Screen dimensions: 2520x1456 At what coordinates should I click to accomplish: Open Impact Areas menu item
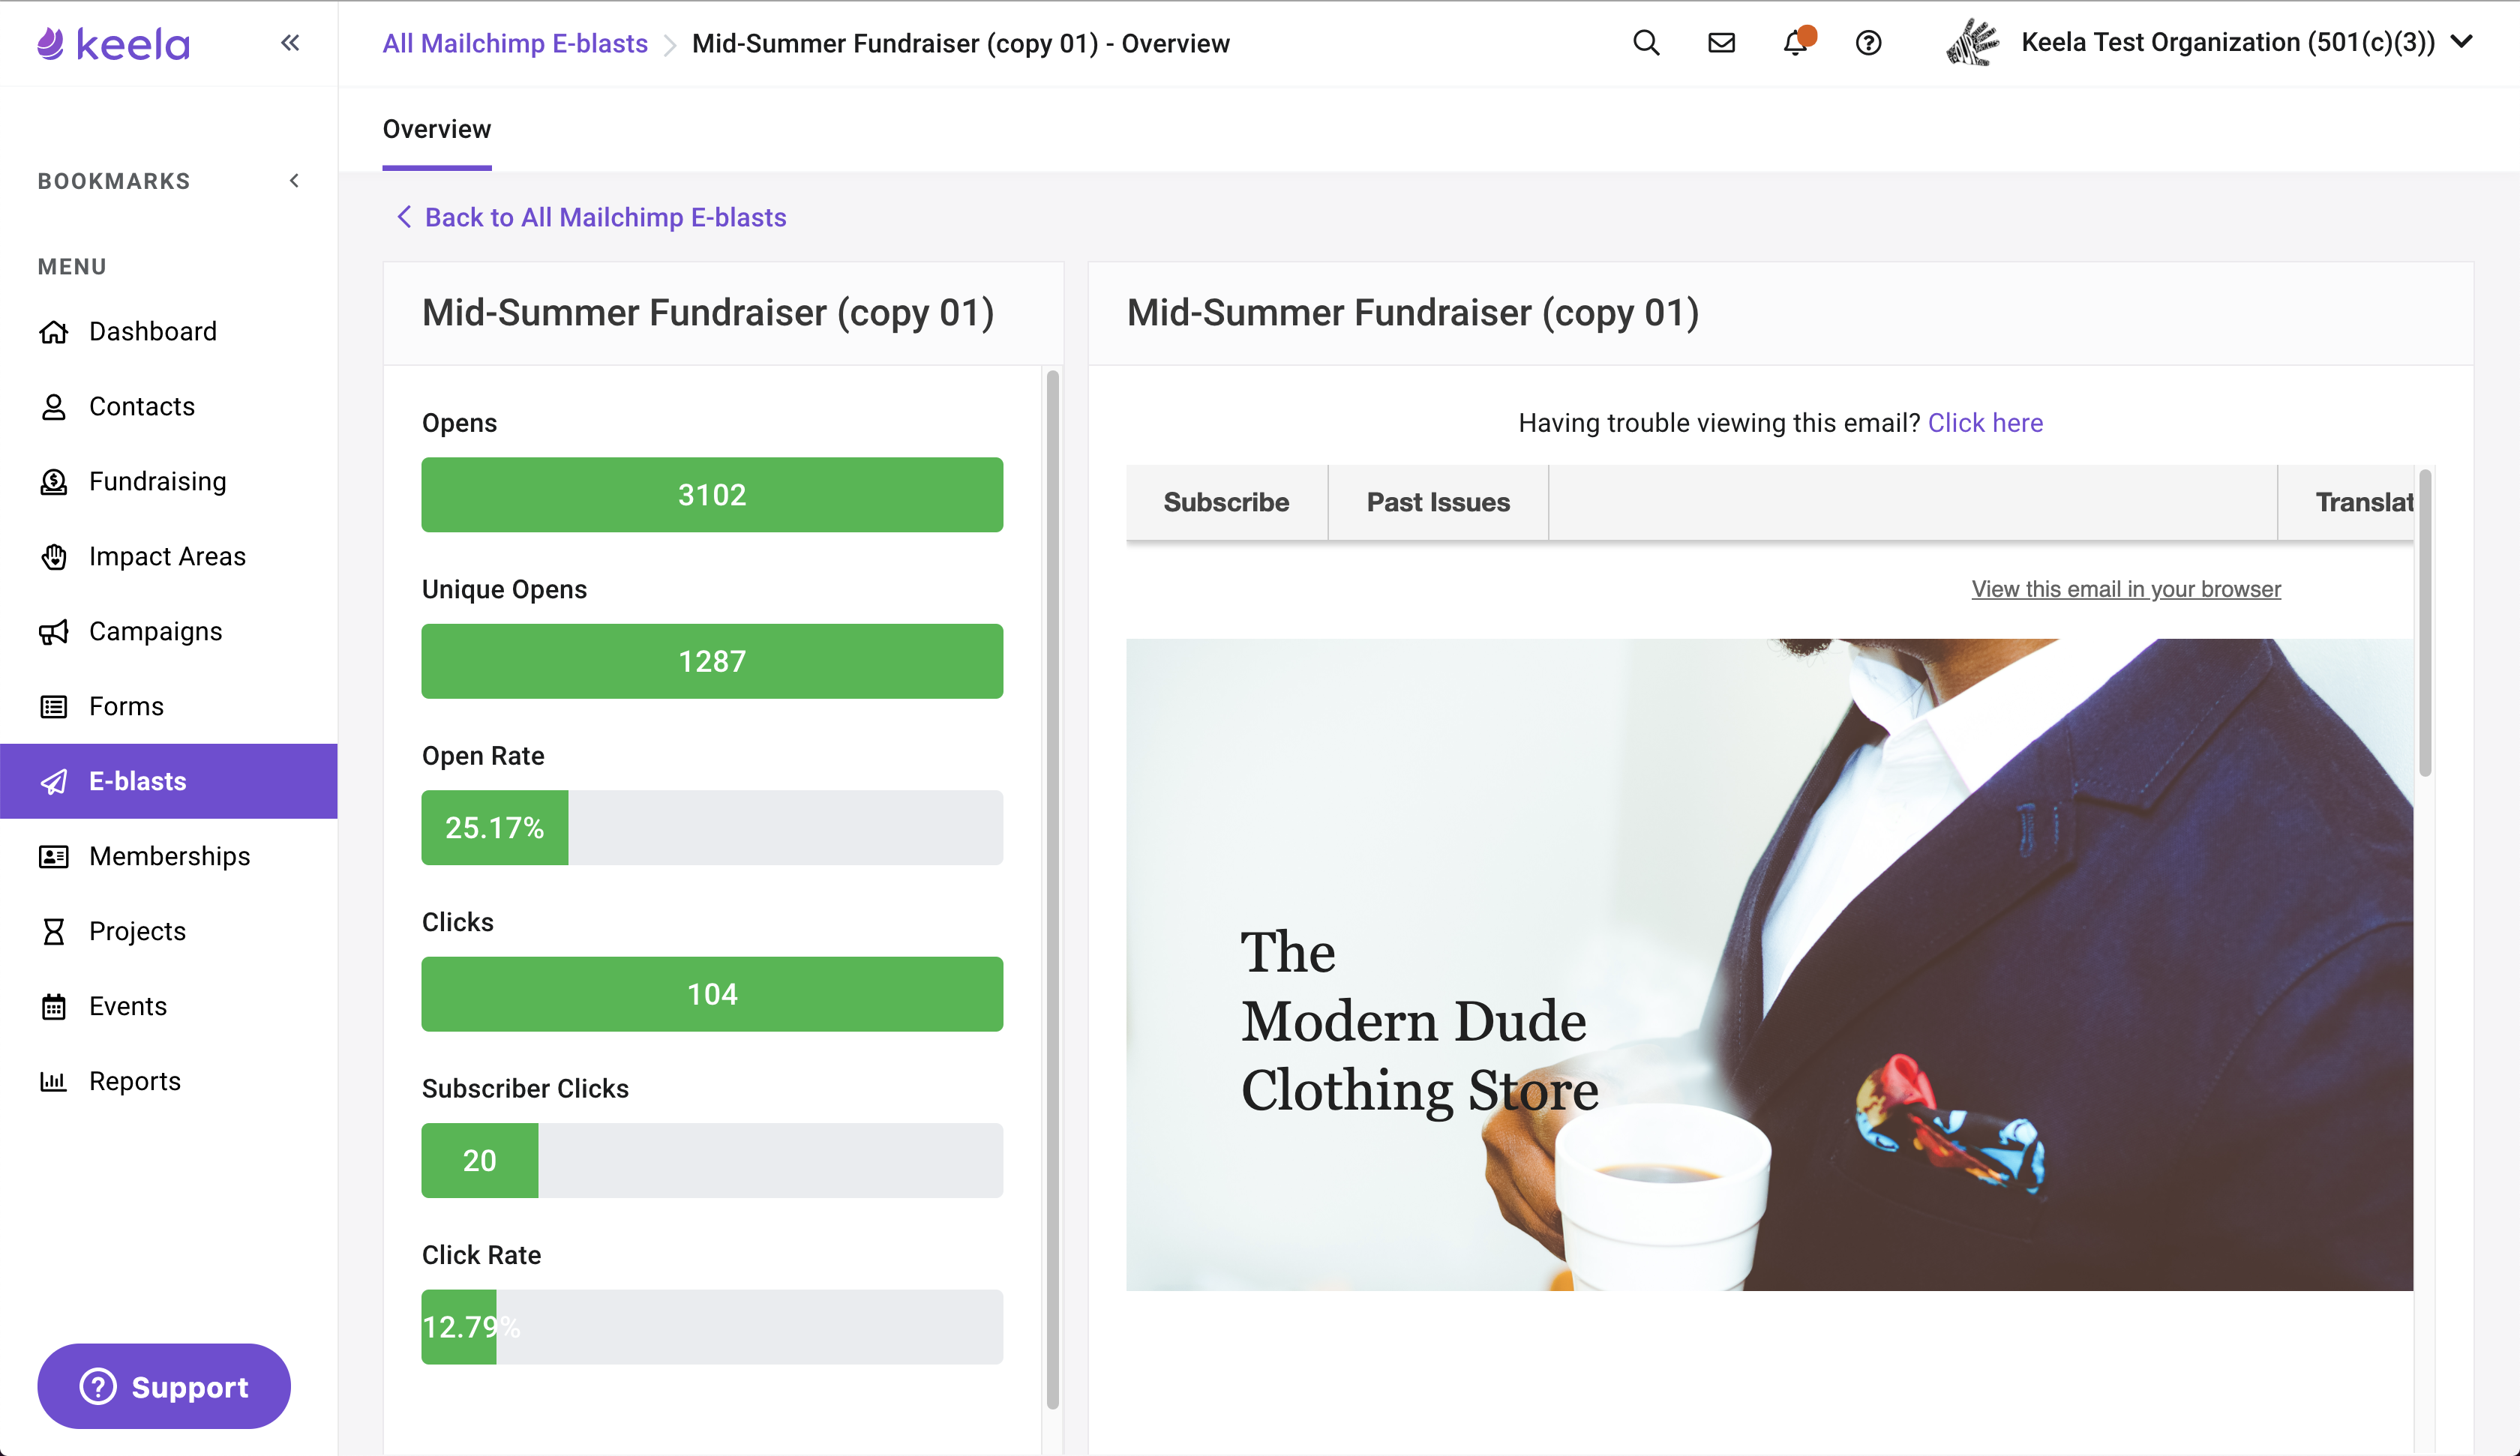click(169, 557)
